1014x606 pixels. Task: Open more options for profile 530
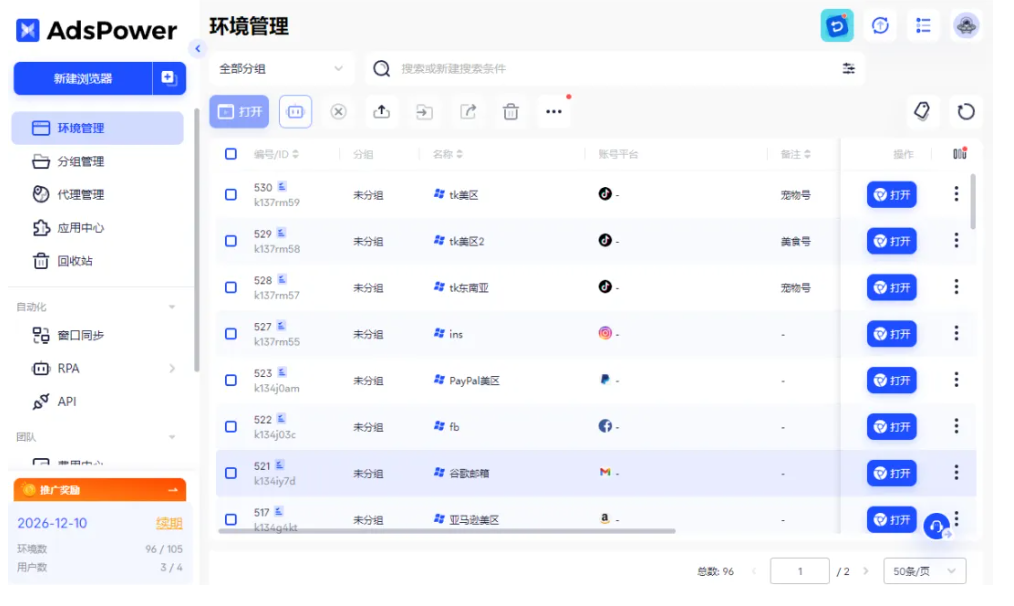(956, 194)
